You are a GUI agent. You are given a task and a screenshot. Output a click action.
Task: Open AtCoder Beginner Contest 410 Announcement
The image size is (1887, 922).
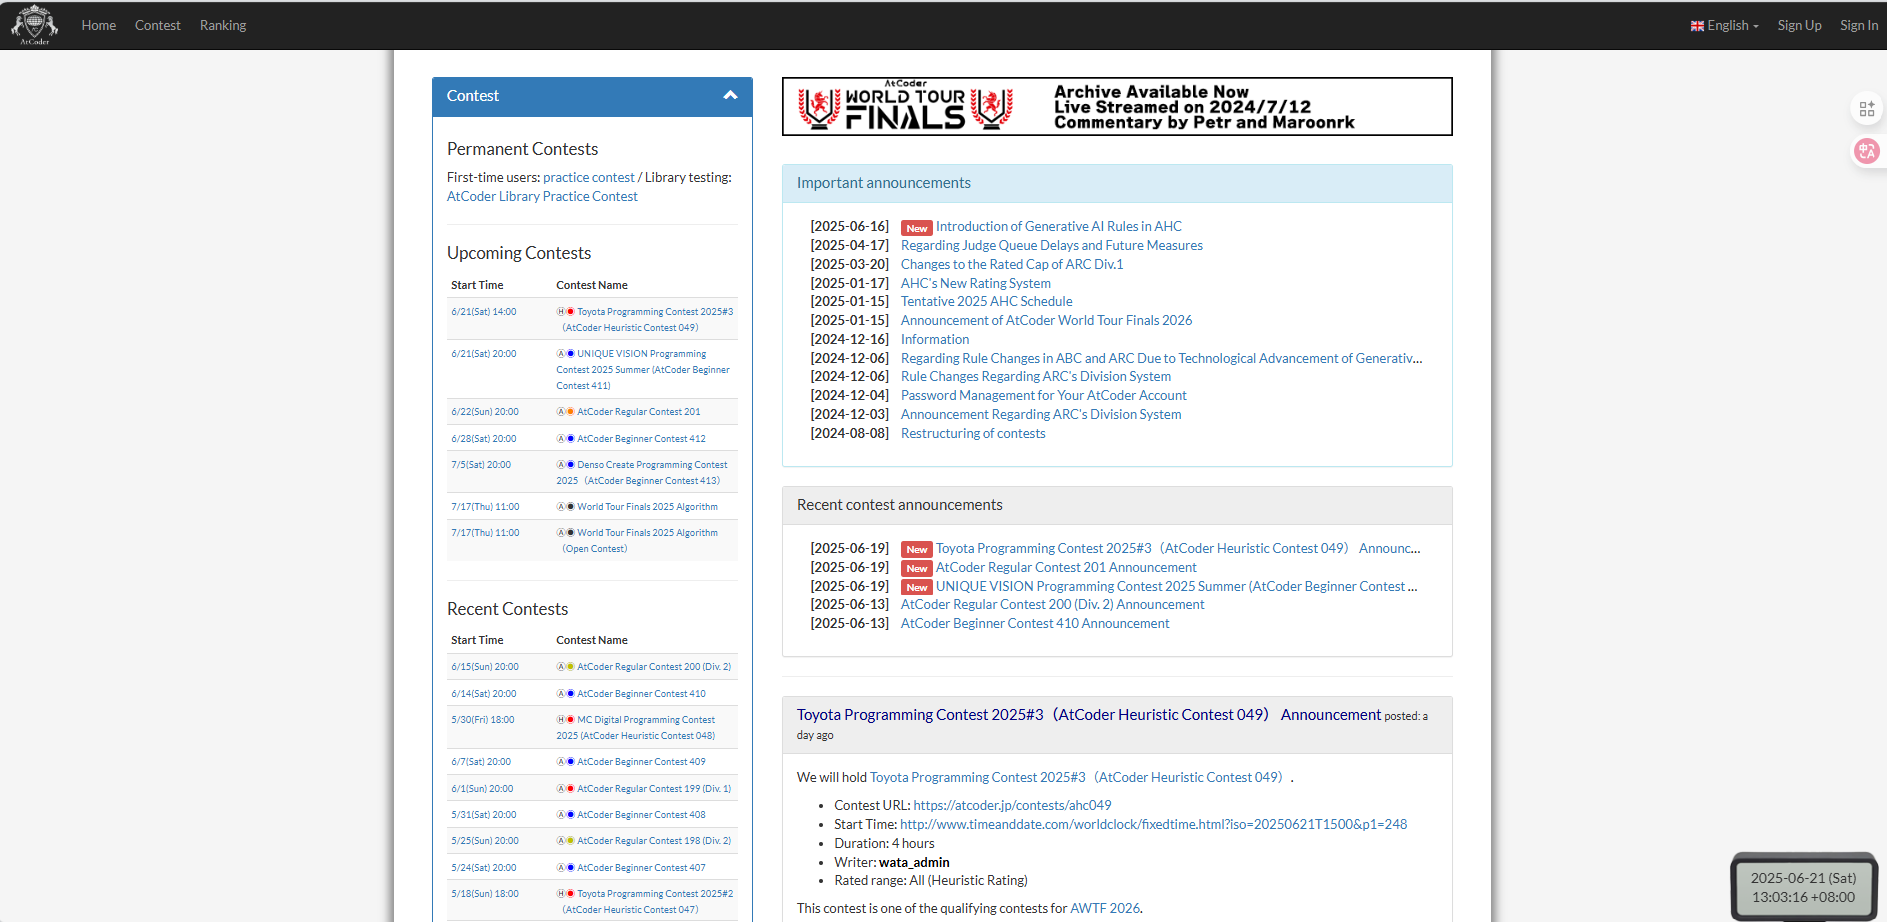(x=1035, y=624)
